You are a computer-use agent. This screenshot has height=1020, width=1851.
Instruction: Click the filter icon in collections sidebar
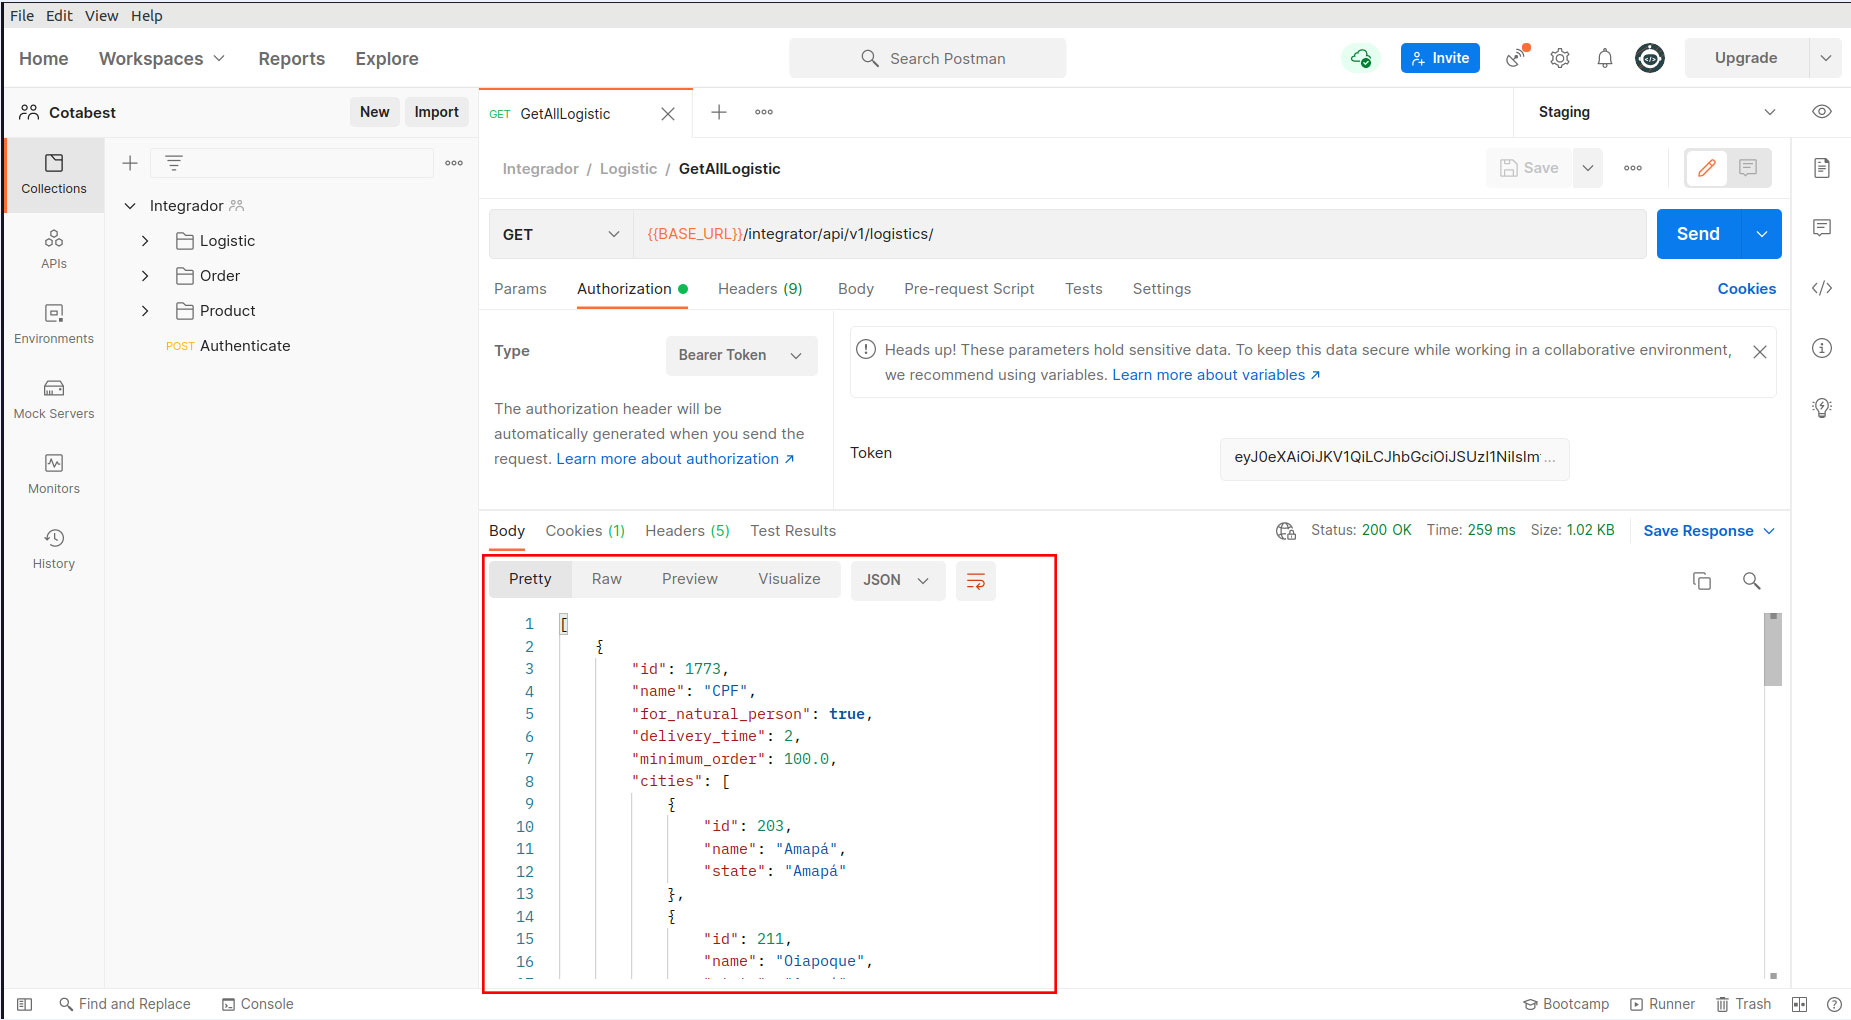tap(174, 163)
